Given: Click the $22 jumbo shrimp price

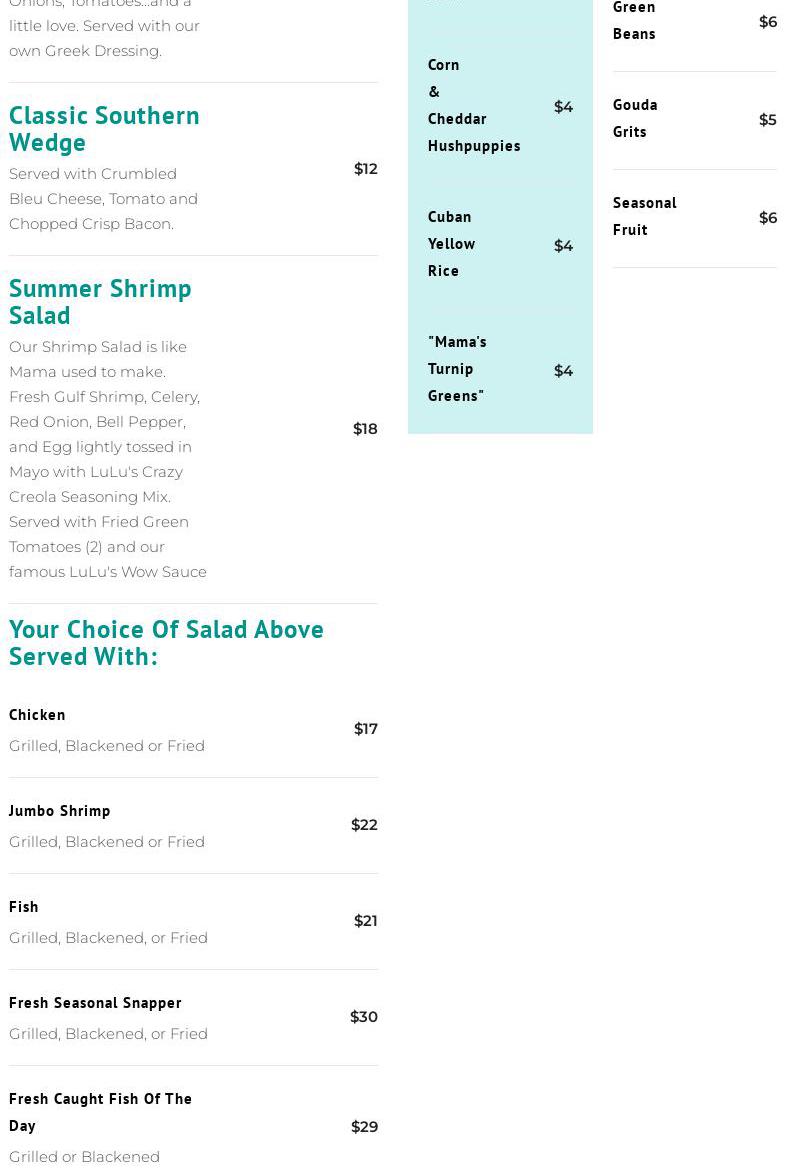Looking at the screenshot, I should tap(364, 825).
